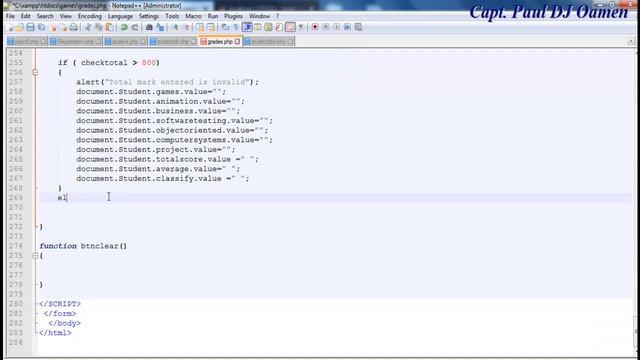
Task: Click the Synchronize Horizontal Scrolling icon
Action: [211, 27]
